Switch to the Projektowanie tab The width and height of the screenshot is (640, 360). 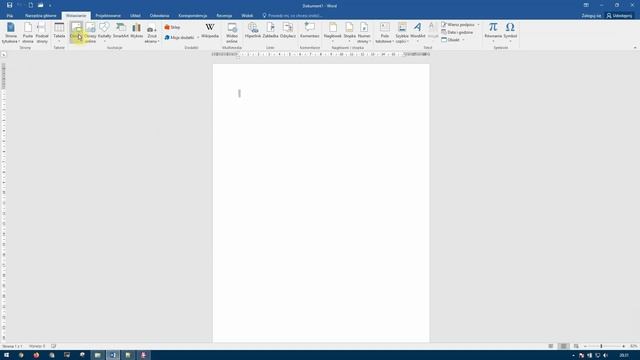(108, 16)
